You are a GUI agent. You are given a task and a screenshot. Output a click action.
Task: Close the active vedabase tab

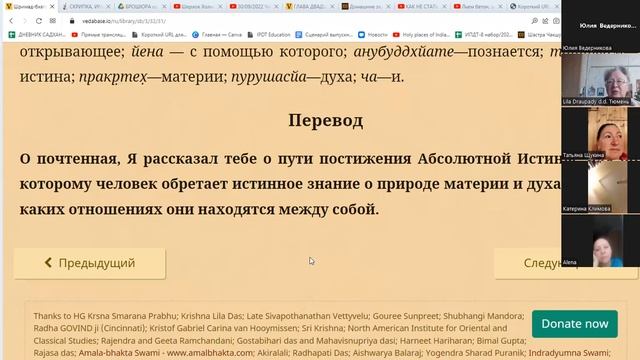(52, 7)
